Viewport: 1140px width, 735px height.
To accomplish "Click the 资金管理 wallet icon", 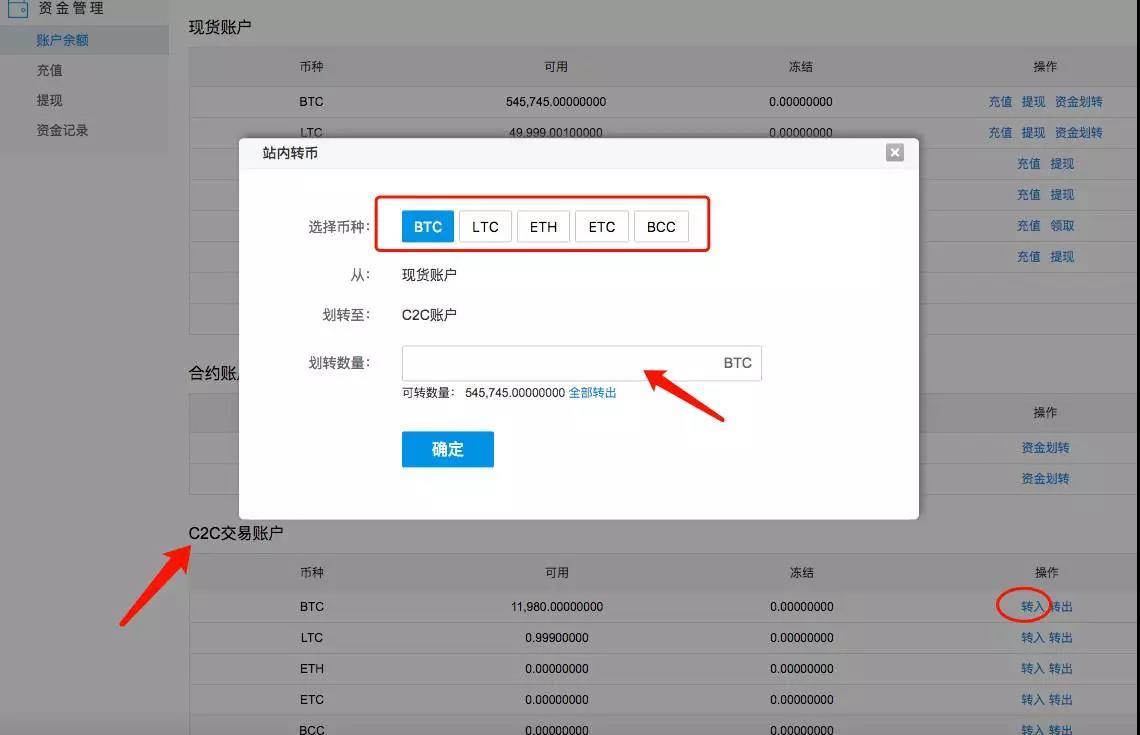I will point(18,9).
